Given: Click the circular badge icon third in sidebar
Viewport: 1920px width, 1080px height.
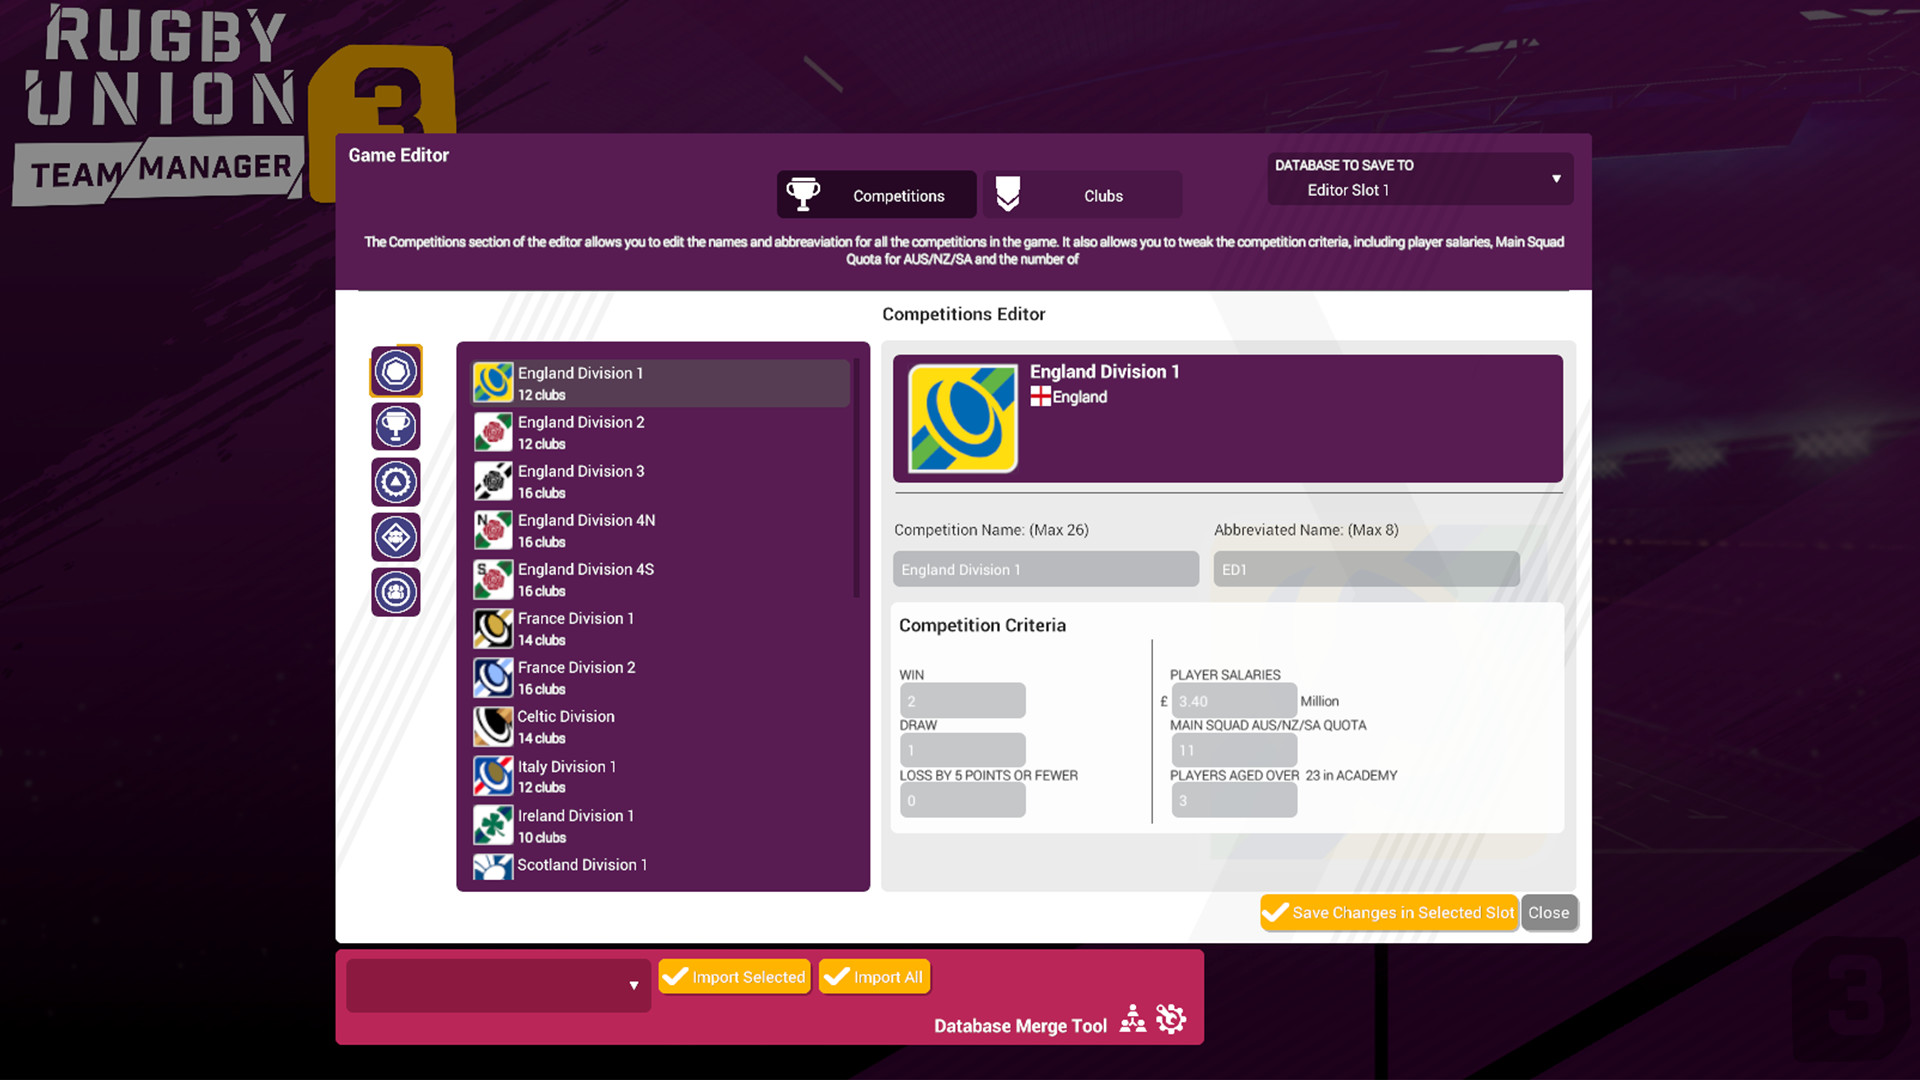Looking at the screenshot, I should 396,480.
